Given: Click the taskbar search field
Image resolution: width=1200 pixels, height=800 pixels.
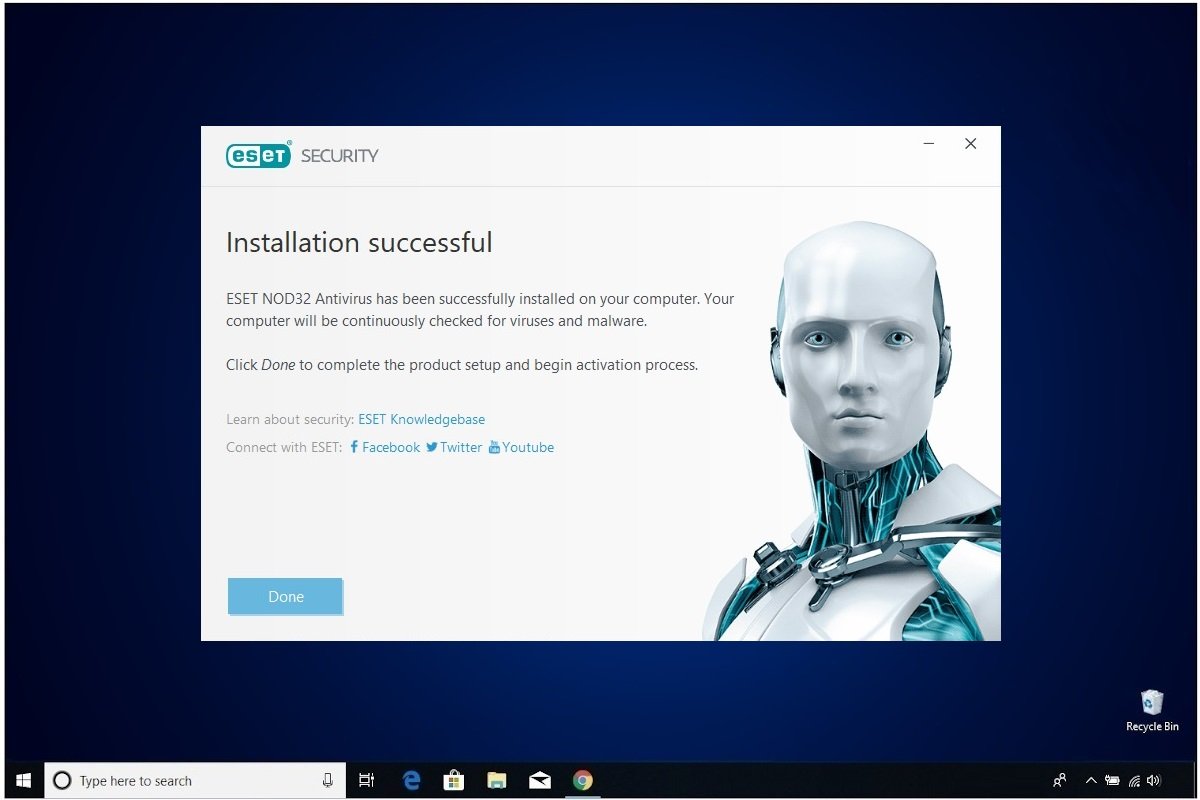Looking at the screenshot, I should pos(195,781).
